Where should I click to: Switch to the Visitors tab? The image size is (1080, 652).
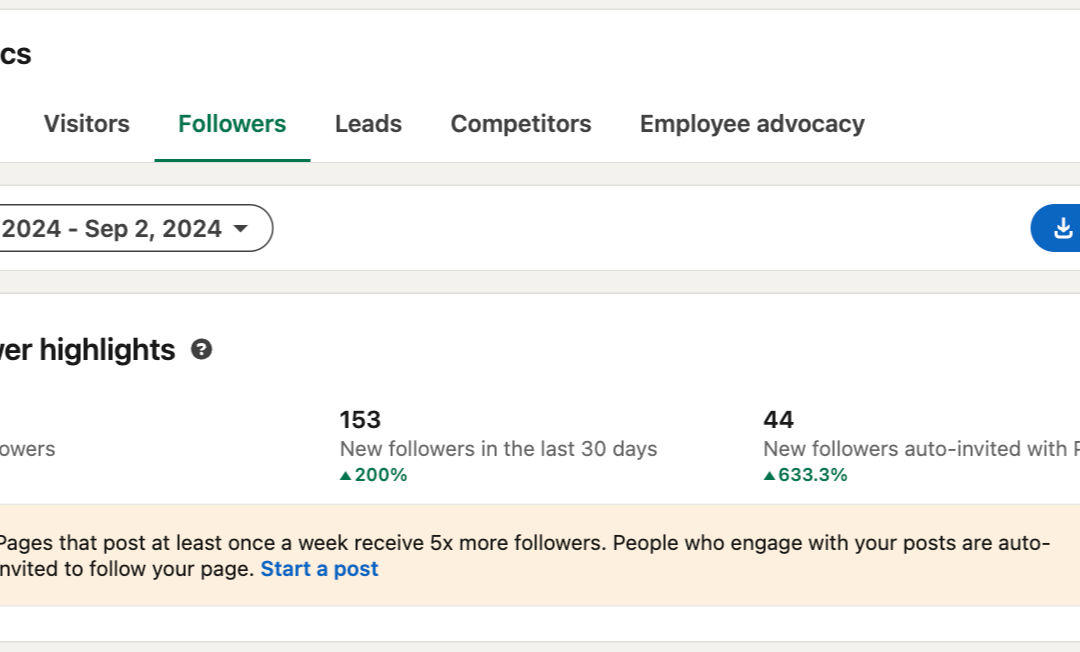87,123
